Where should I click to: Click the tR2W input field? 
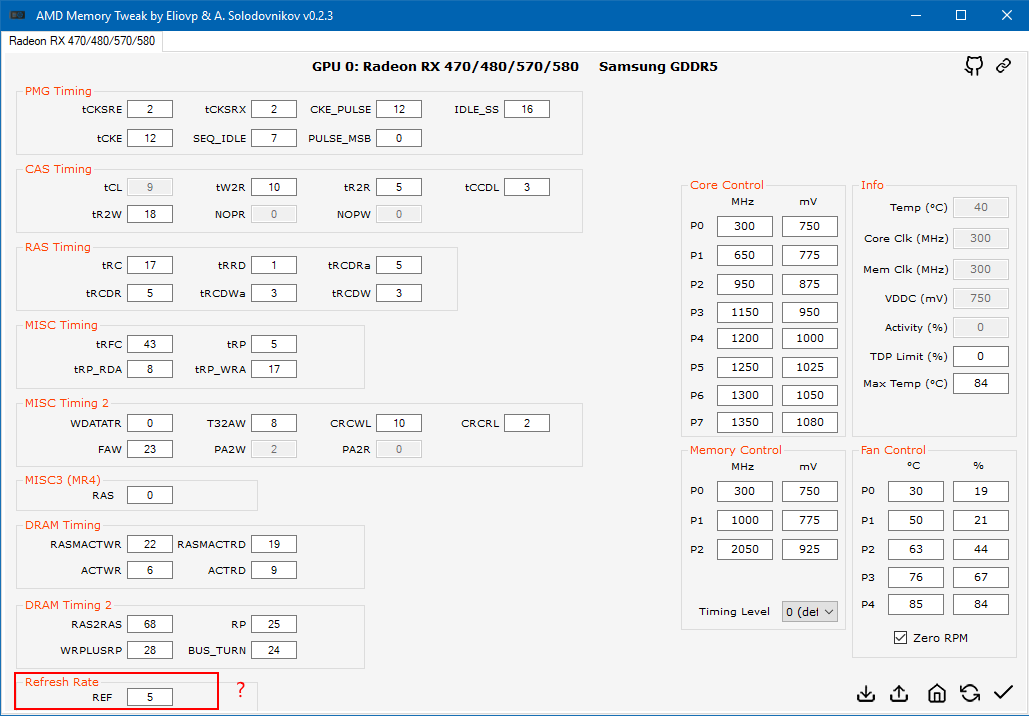tap(150, 214)
